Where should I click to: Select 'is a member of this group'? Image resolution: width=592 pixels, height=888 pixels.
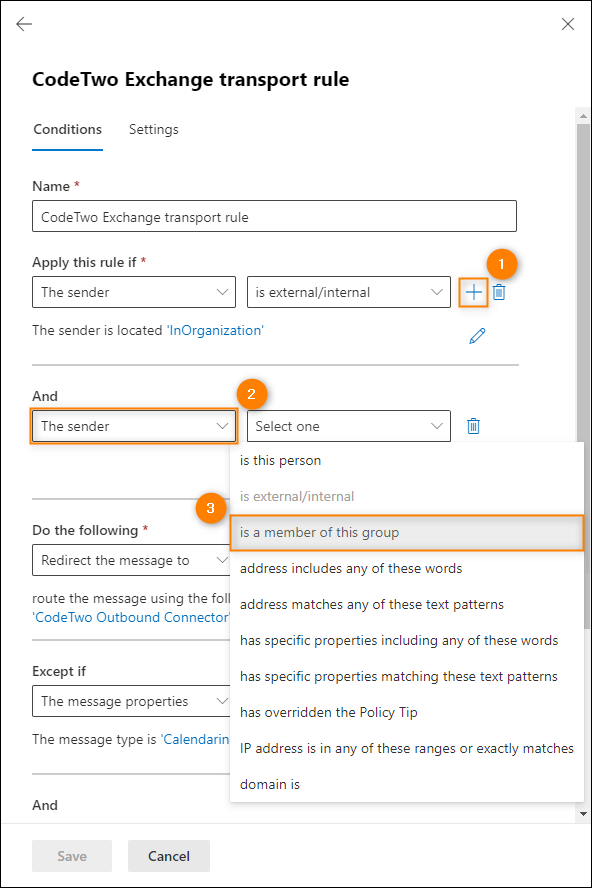(x=407, y=532)
